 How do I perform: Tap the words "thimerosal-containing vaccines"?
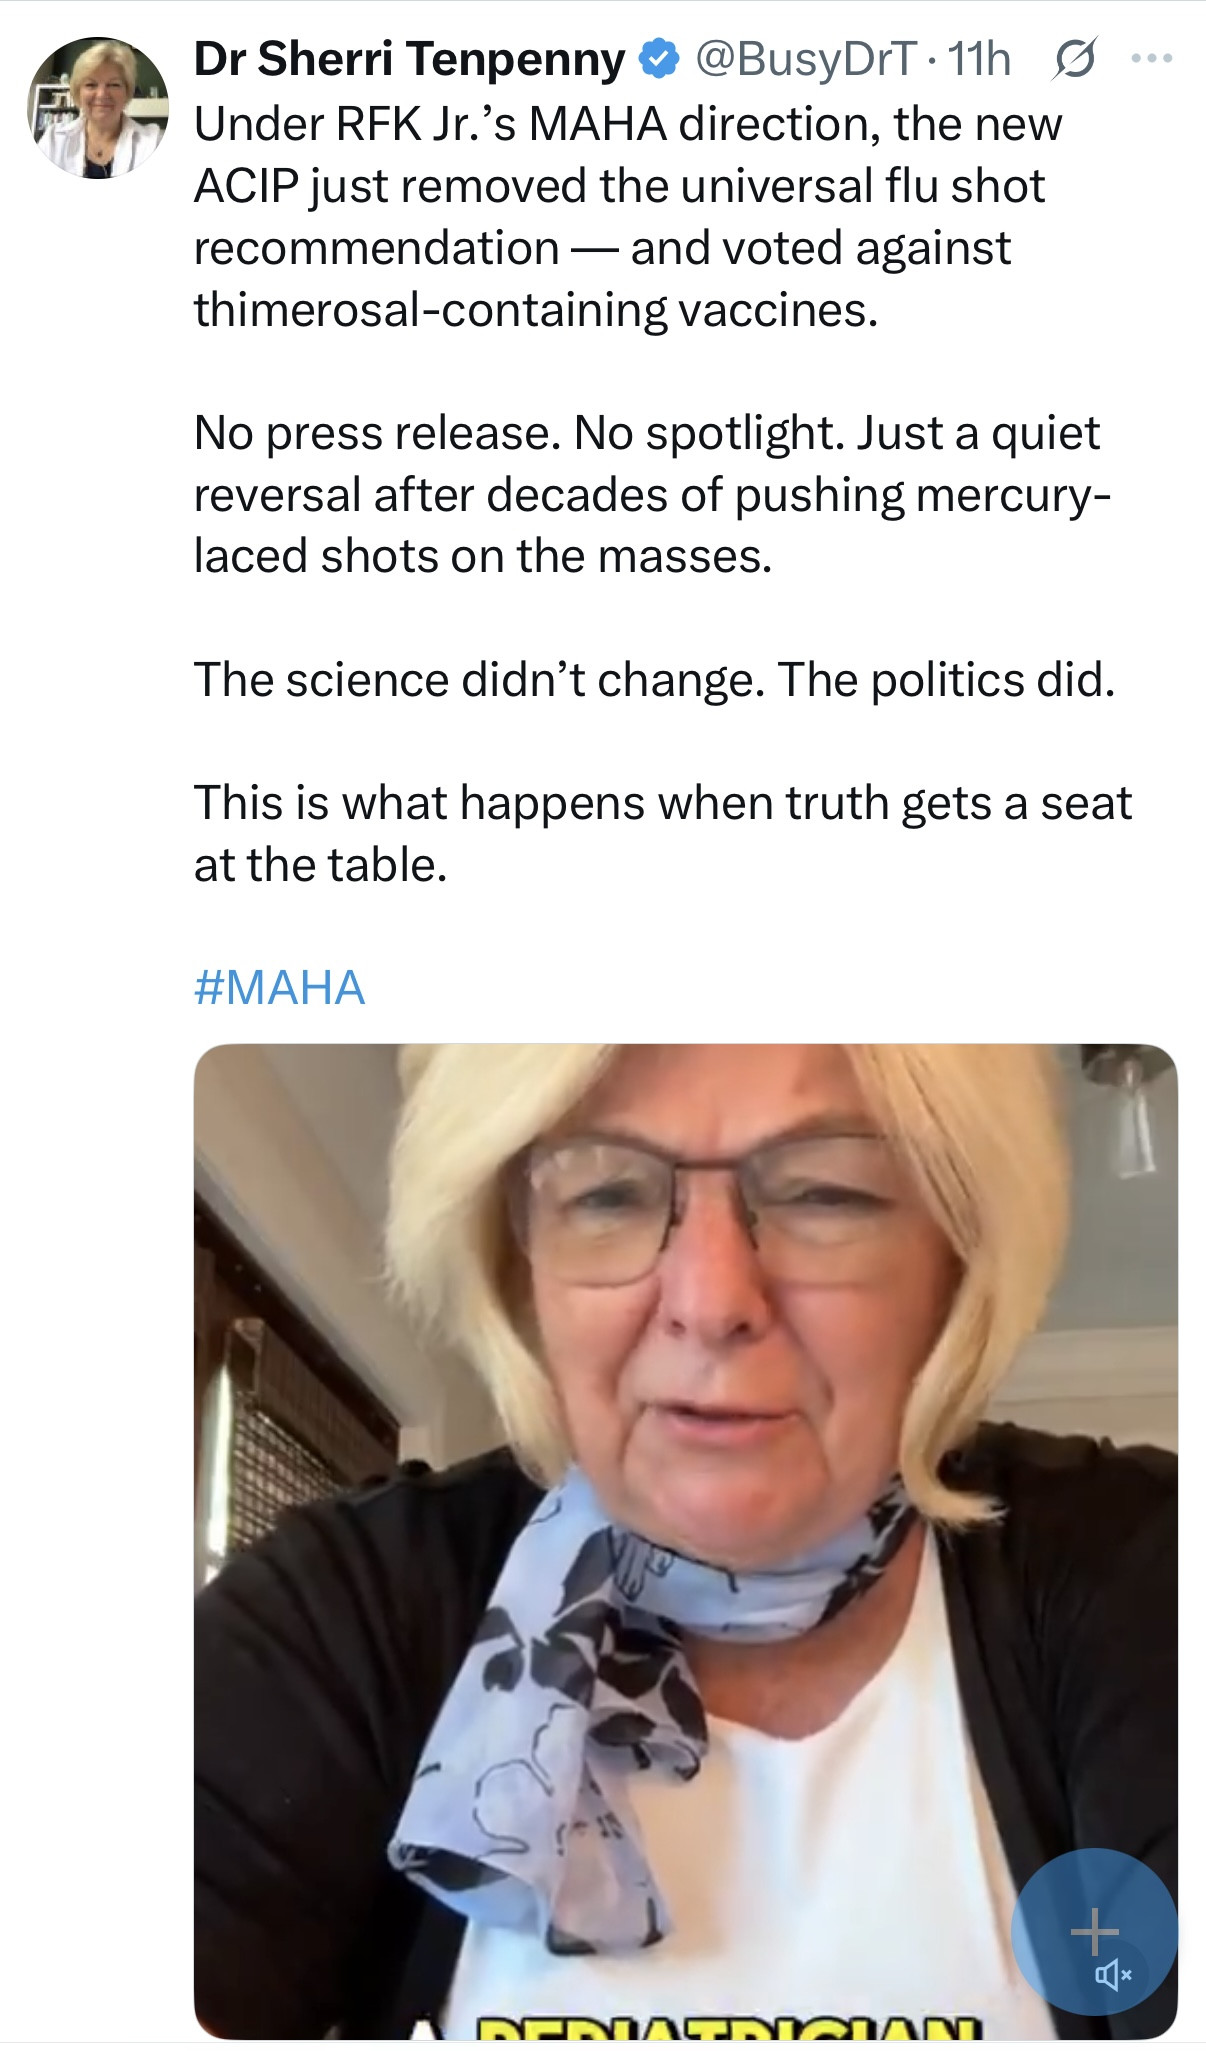click(x=536, y=310)
